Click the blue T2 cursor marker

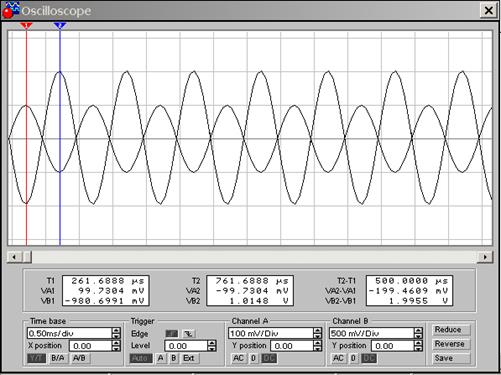pos(60,26)
